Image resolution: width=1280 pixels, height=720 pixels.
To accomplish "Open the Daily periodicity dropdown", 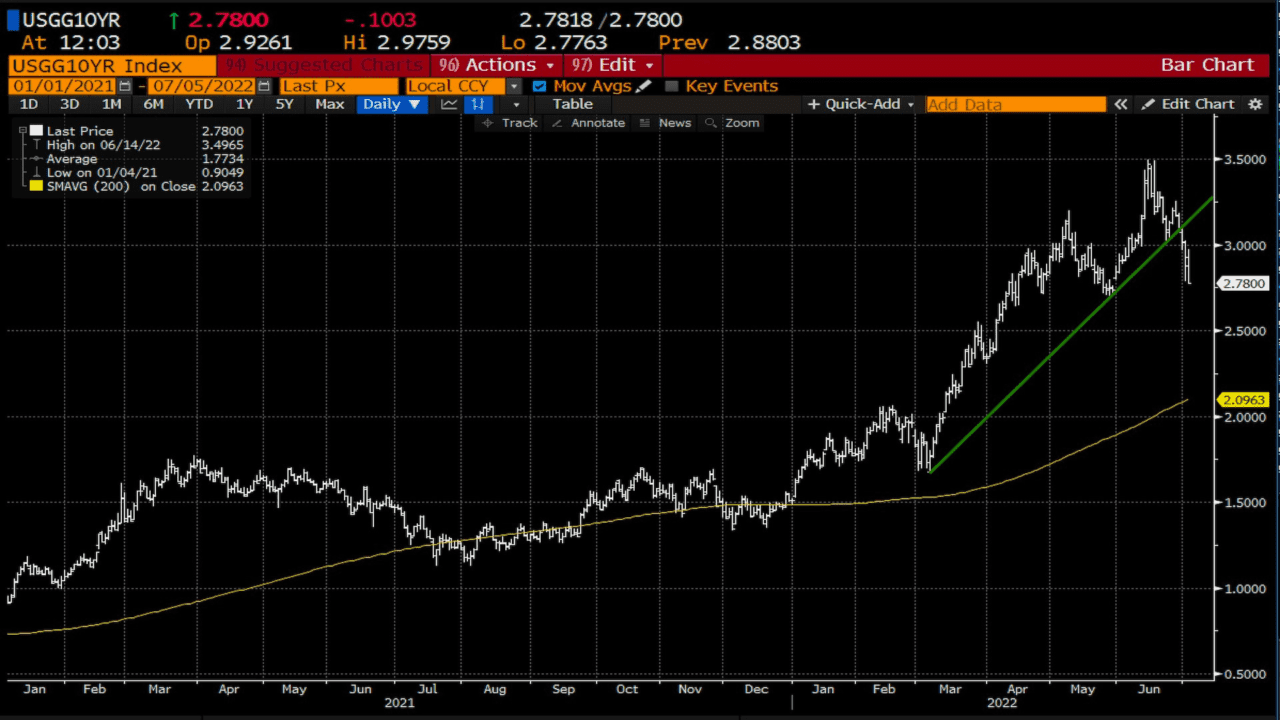I will (391, 104).
